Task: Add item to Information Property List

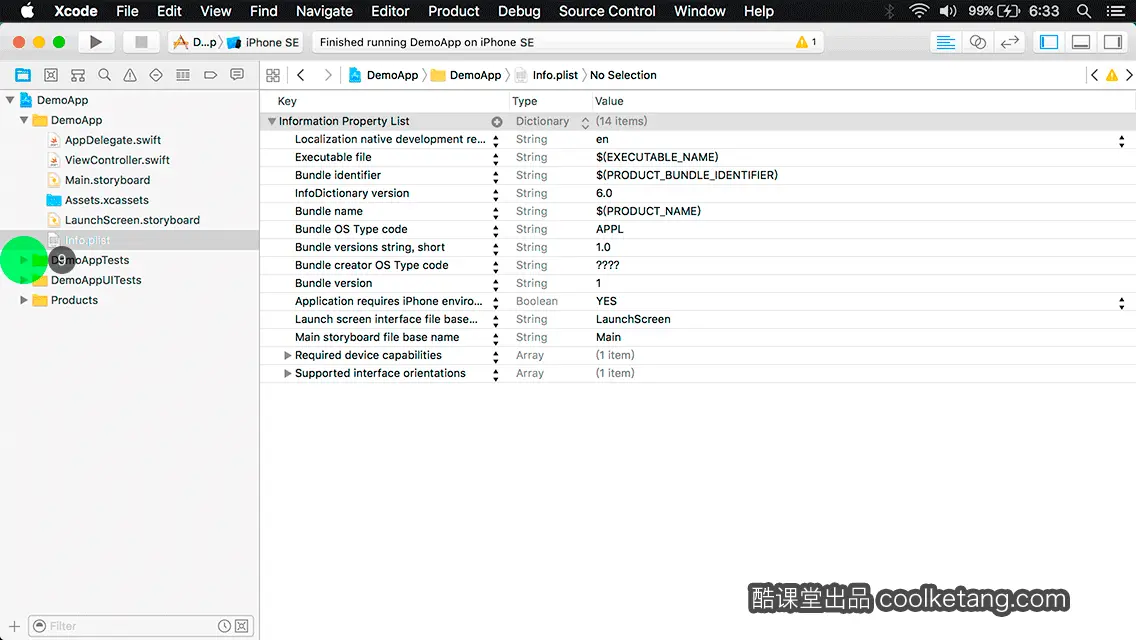Action: tap(497, 122)
